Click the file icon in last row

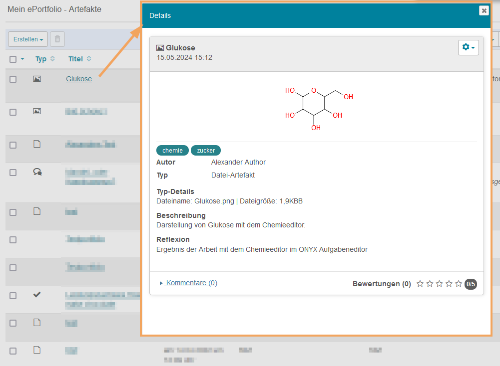[37, 350]
